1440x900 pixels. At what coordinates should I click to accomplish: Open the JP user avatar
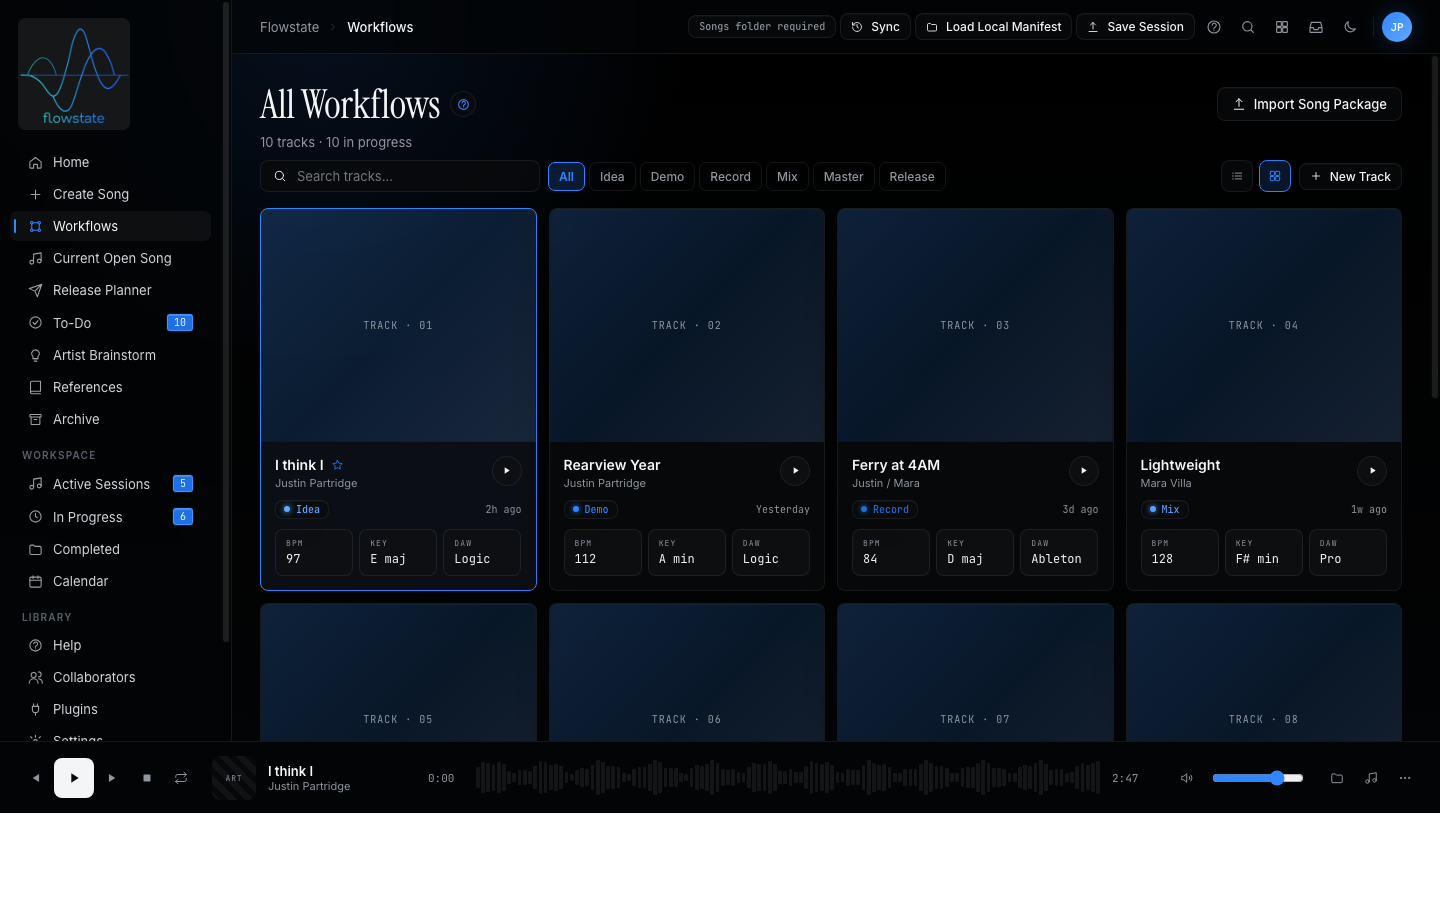(x=1397, y=27)
